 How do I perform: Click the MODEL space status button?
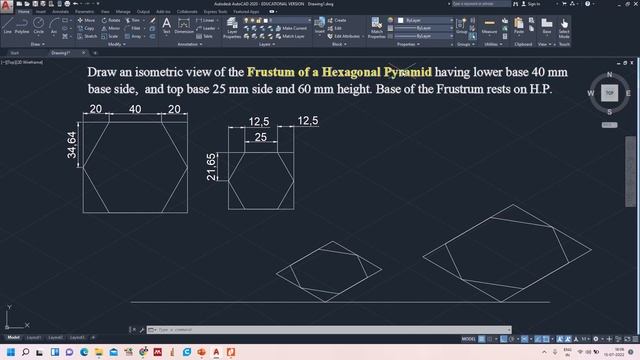click(469, 339)
